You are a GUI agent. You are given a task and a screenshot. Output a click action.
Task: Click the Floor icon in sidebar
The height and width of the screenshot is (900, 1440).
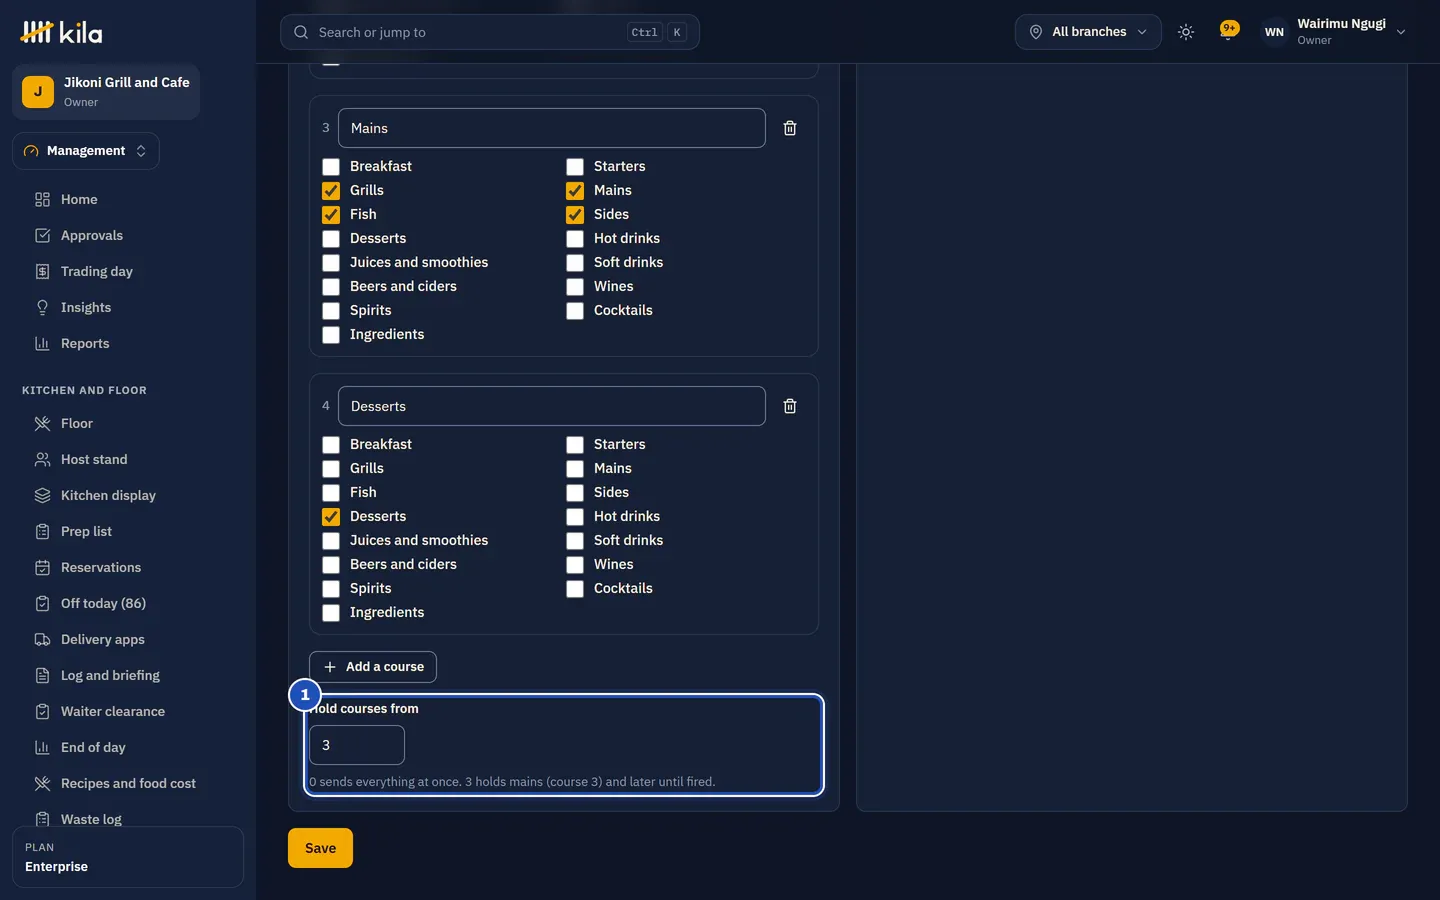click(42, 423)
